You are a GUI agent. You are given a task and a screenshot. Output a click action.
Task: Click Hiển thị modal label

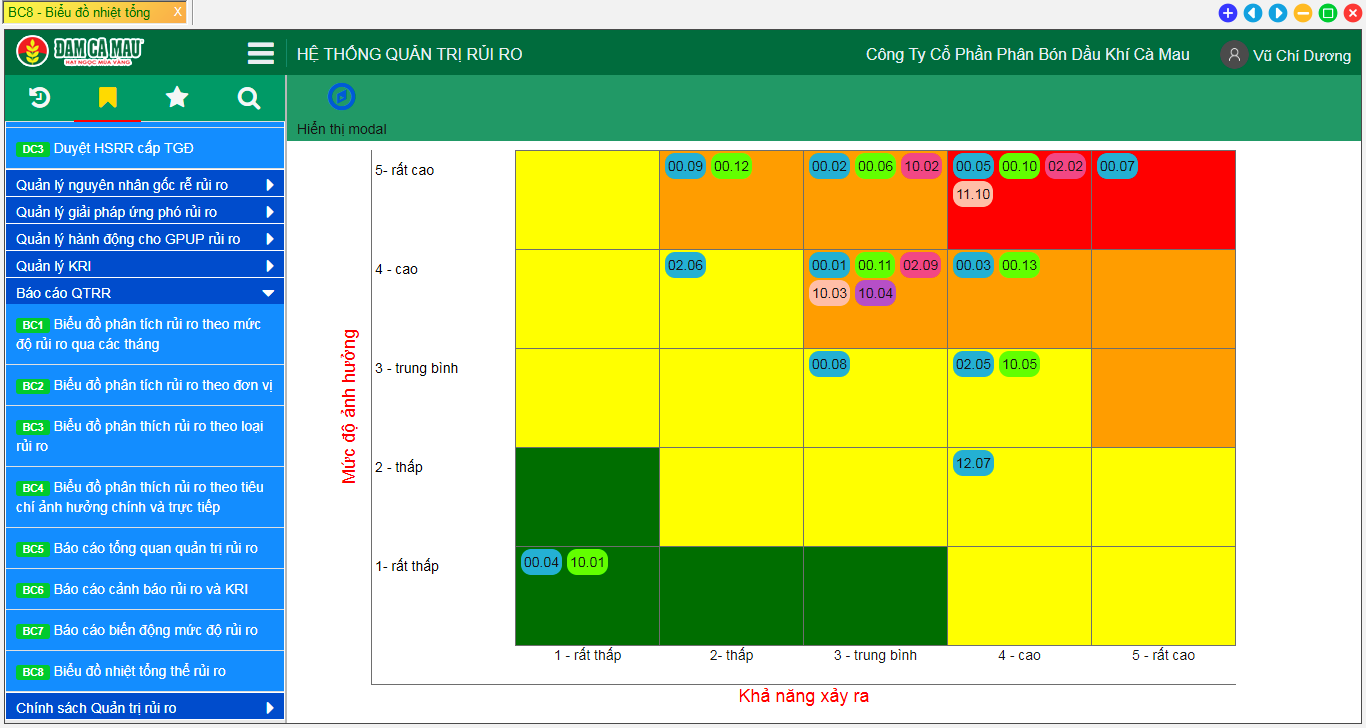[342, 129]
